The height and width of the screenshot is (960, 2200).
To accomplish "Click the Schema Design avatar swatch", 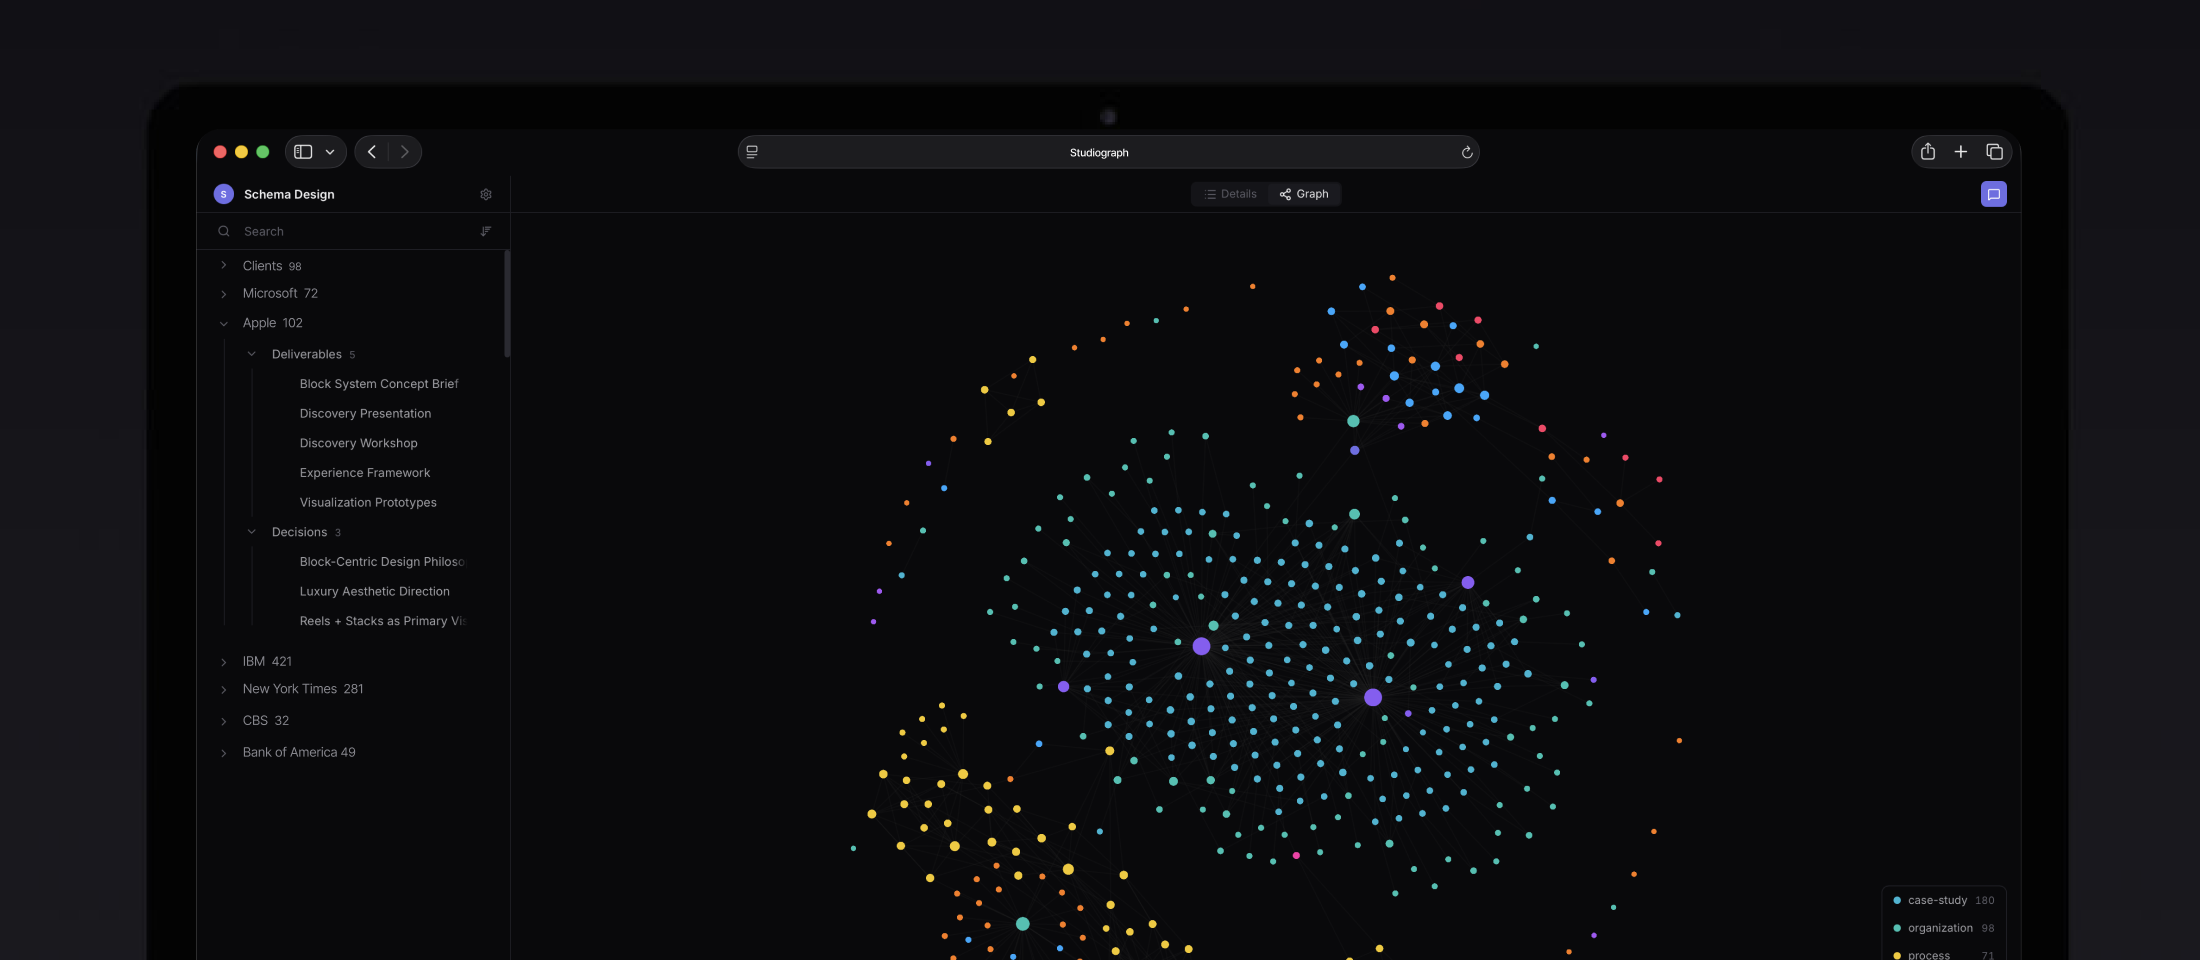I will (223, 194).
